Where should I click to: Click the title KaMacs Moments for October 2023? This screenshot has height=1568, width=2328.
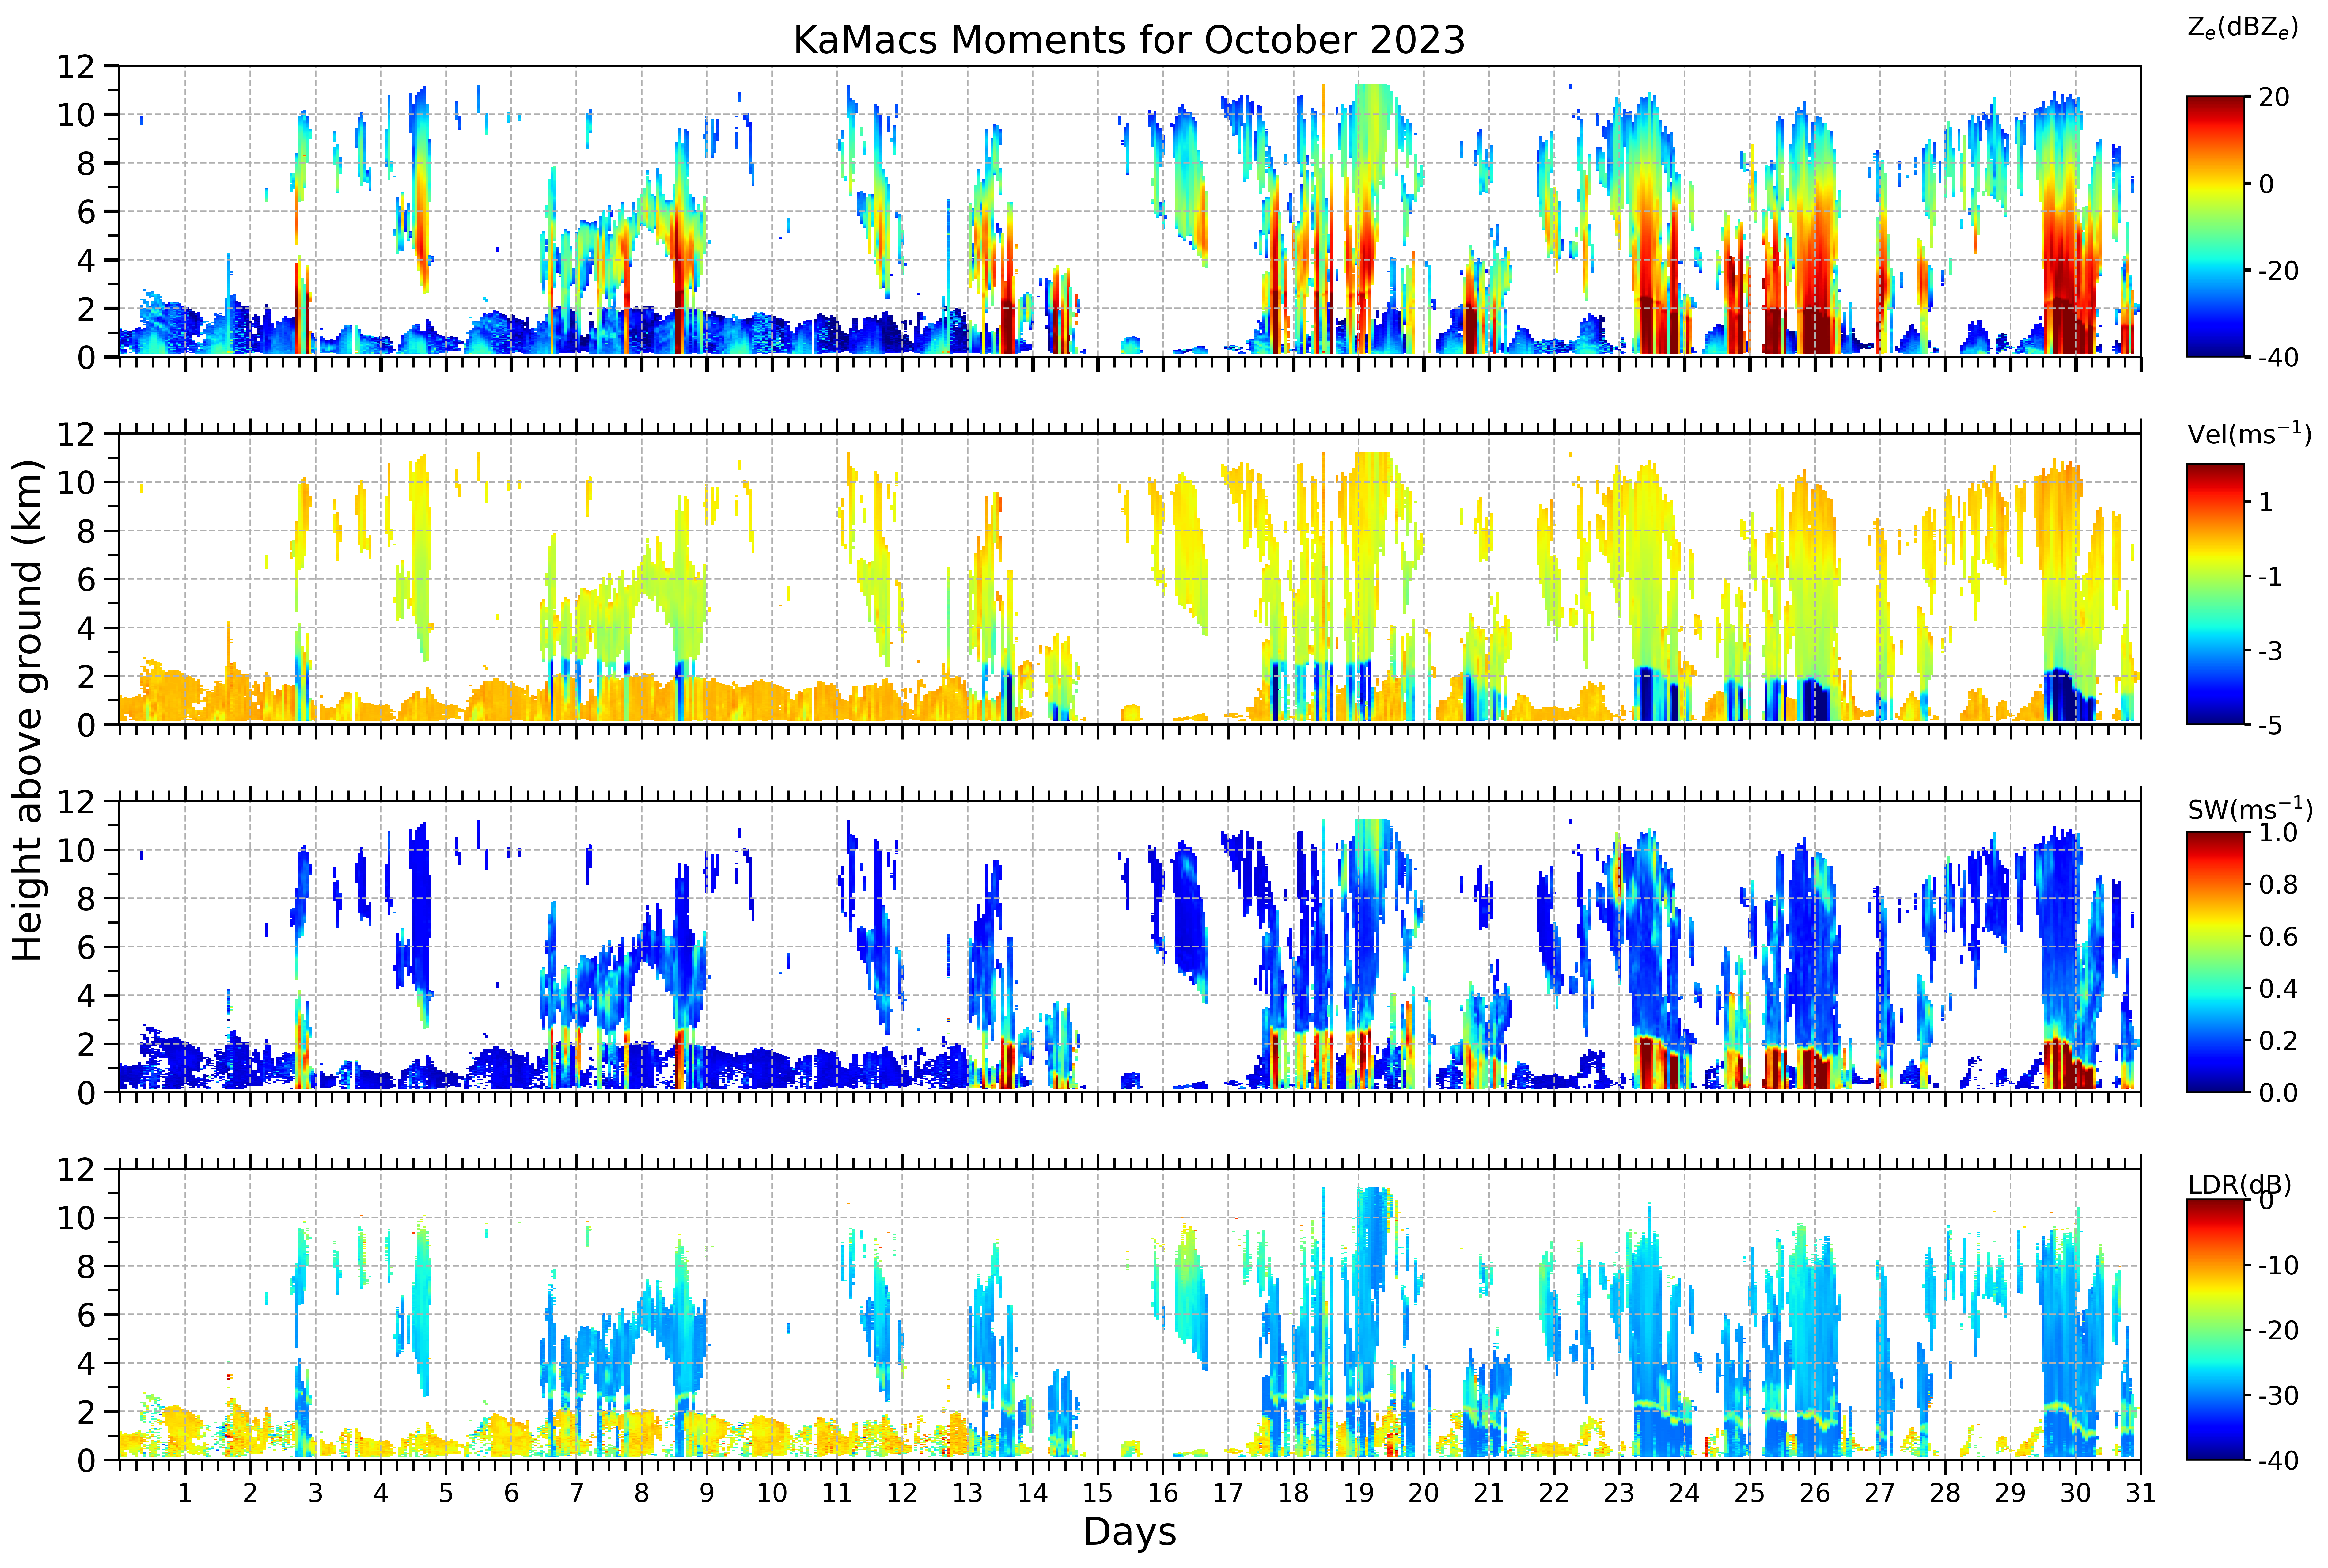click(1129, 40)
